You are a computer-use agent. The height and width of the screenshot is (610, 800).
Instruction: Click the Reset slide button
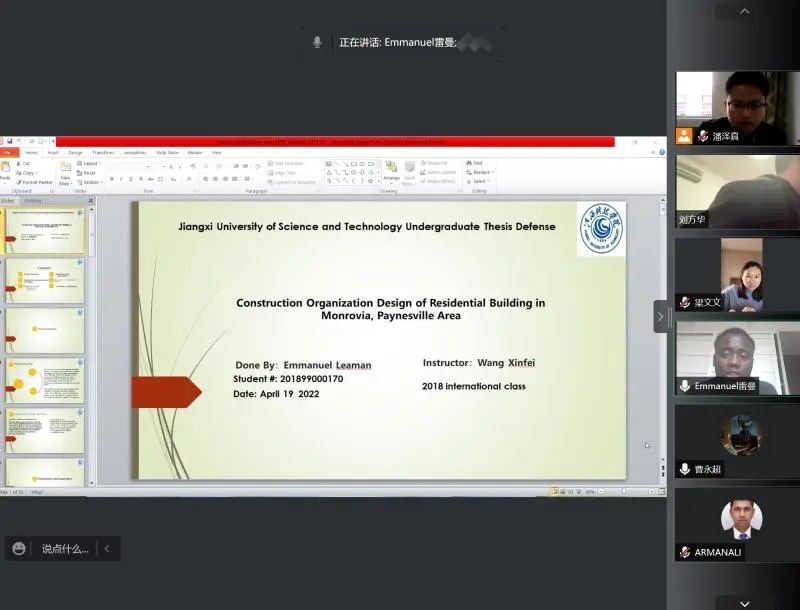coord(86,173)
